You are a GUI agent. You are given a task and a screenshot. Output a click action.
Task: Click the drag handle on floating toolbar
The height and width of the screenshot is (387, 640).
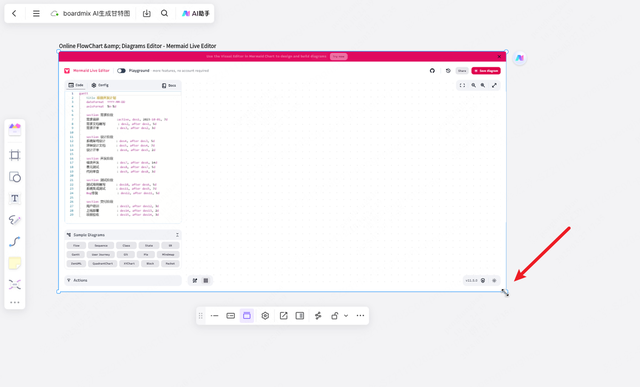pos(200,316)
